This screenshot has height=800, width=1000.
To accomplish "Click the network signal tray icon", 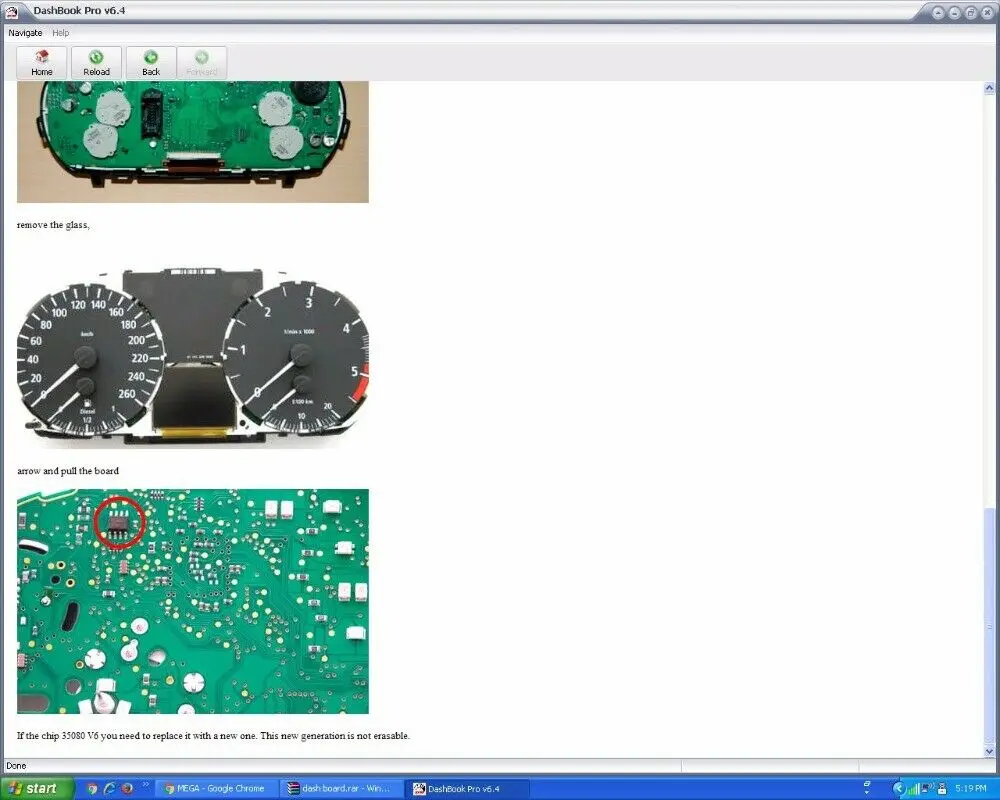I will click(x=914, y=789).
